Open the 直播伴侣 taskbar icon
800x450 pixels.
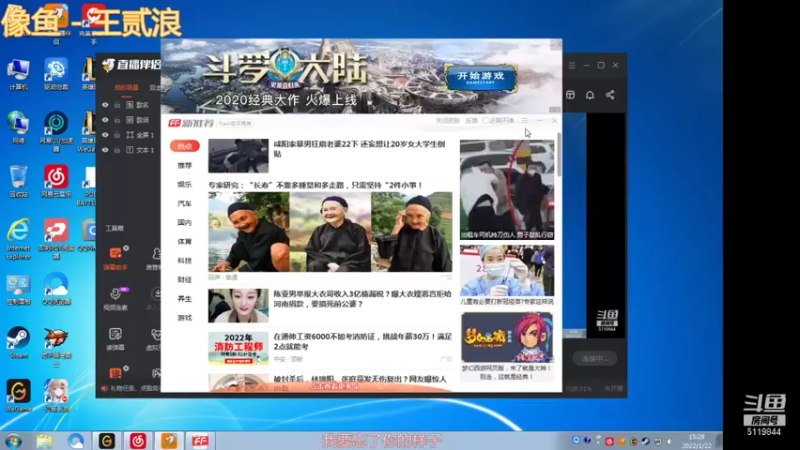169,441
